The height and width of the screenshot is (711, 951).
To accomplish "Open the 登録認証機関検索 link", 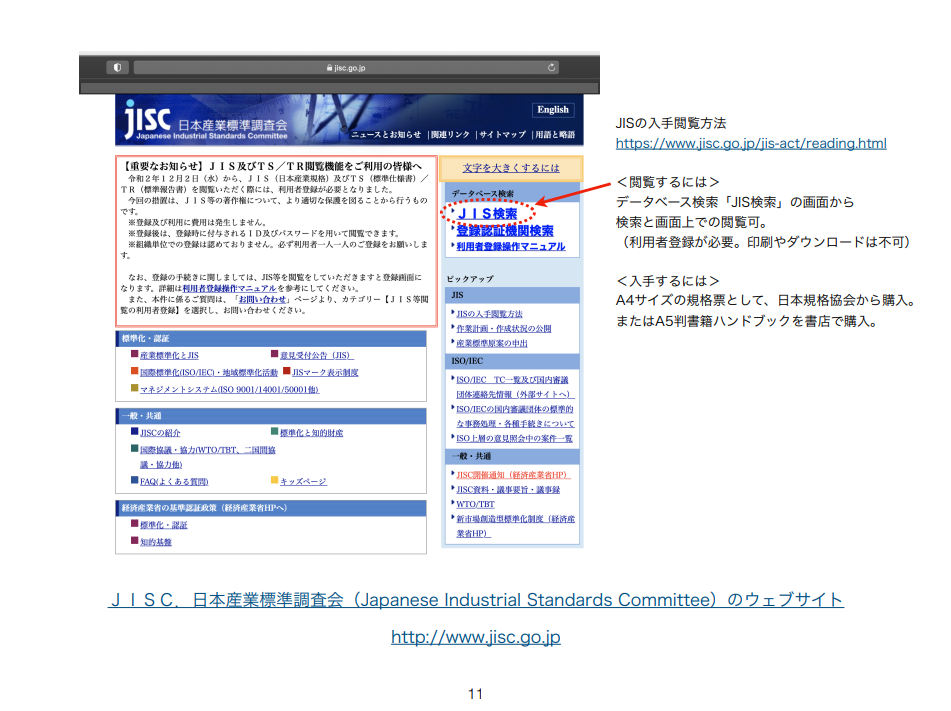I will [x=505, y=231].
